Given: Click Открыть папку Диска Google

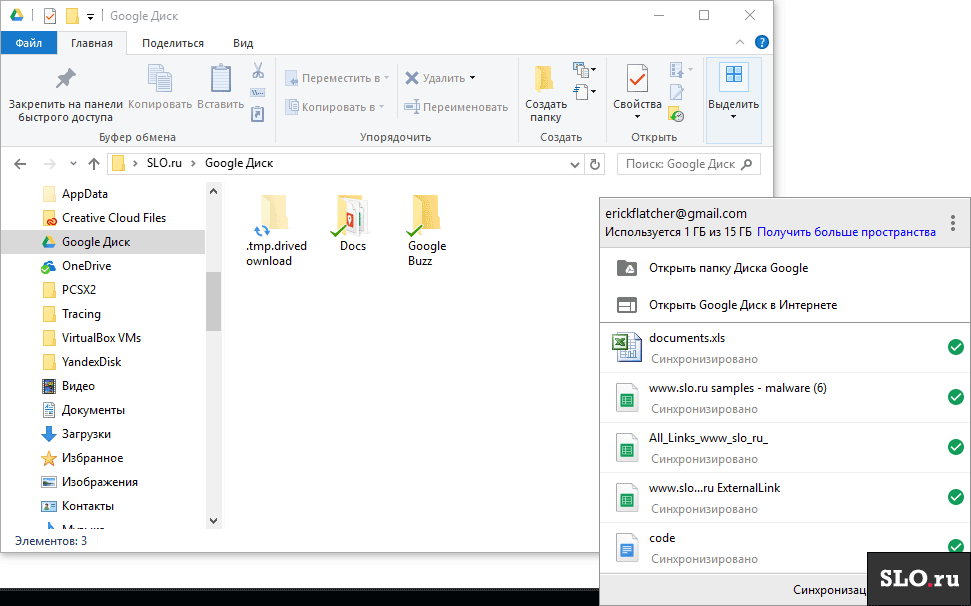Looking at the screenshot, I should tap(785, 268).
